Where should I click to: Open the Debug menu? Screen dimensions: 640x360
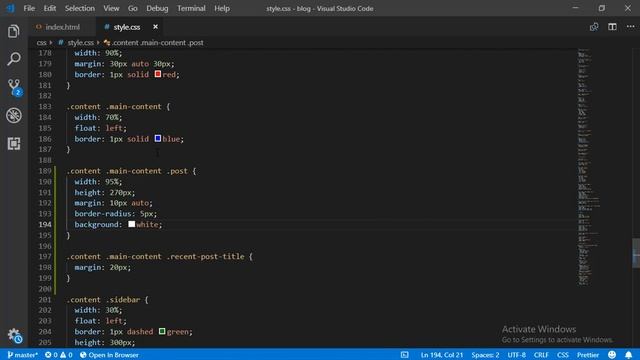coord(157,8)
